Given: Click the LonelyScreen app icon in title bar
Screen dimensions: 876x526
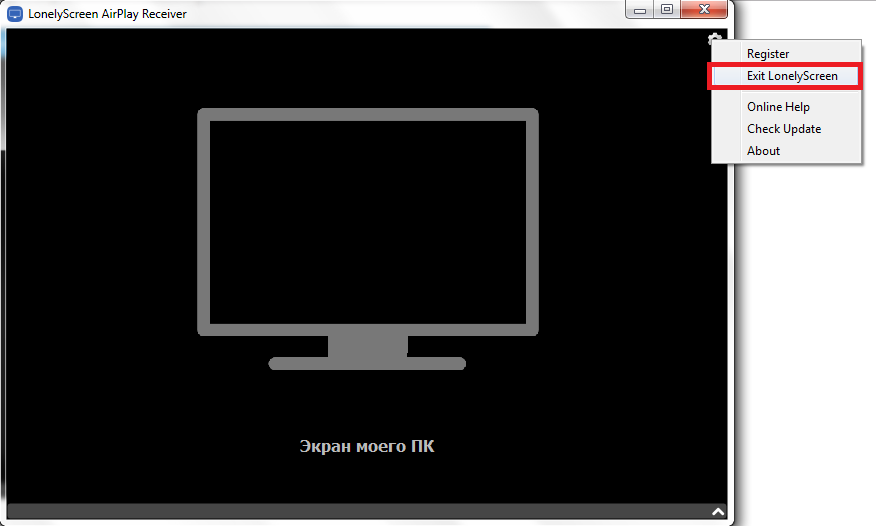Looking at the screenshot, I should tap(15, 13).
